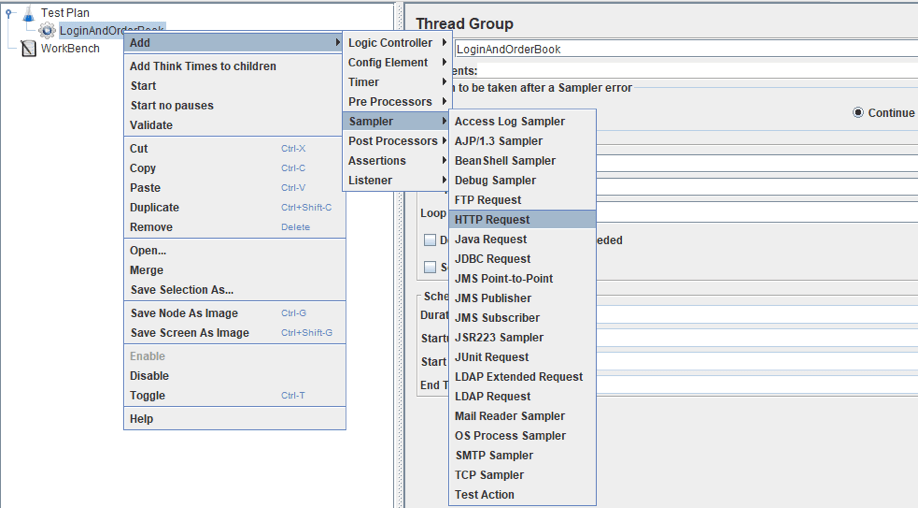Click Save Node As Image
Screen dimensions: 918x508
(x=234, y=313)
